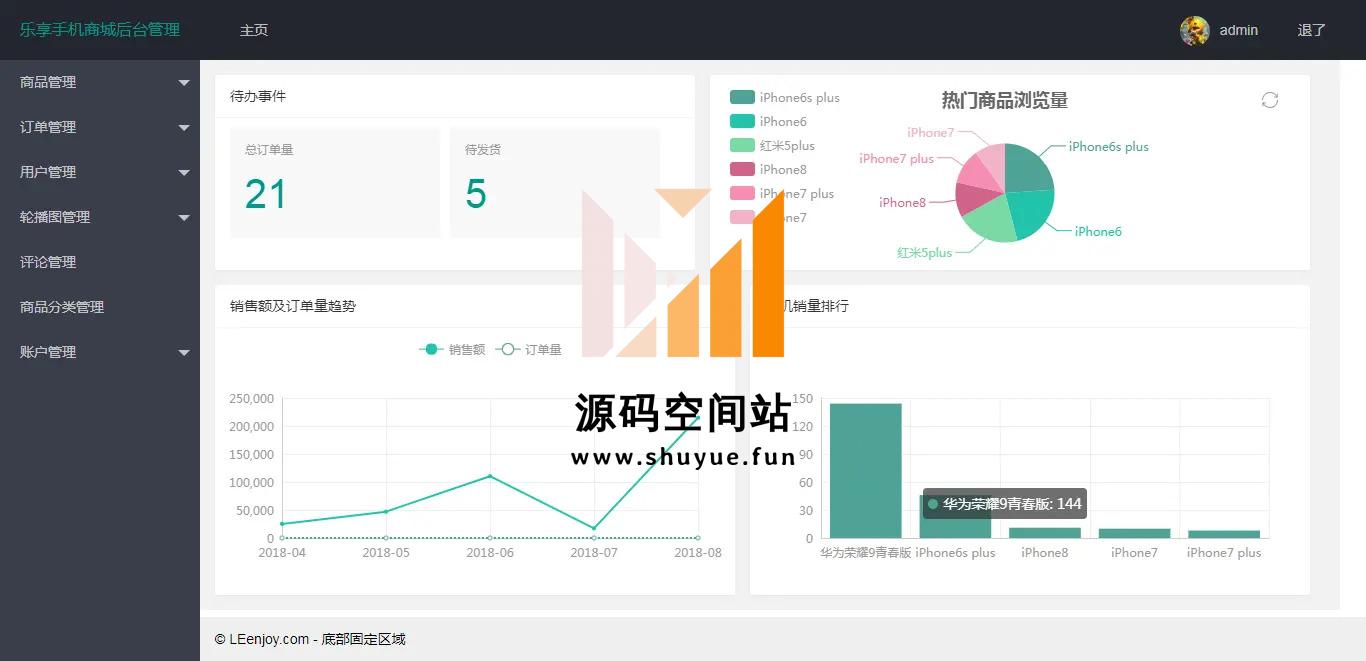1366x661 pixels.
Task: Toggle iPhone6s plus in the pie legend
Action: (x=785, y=97)
